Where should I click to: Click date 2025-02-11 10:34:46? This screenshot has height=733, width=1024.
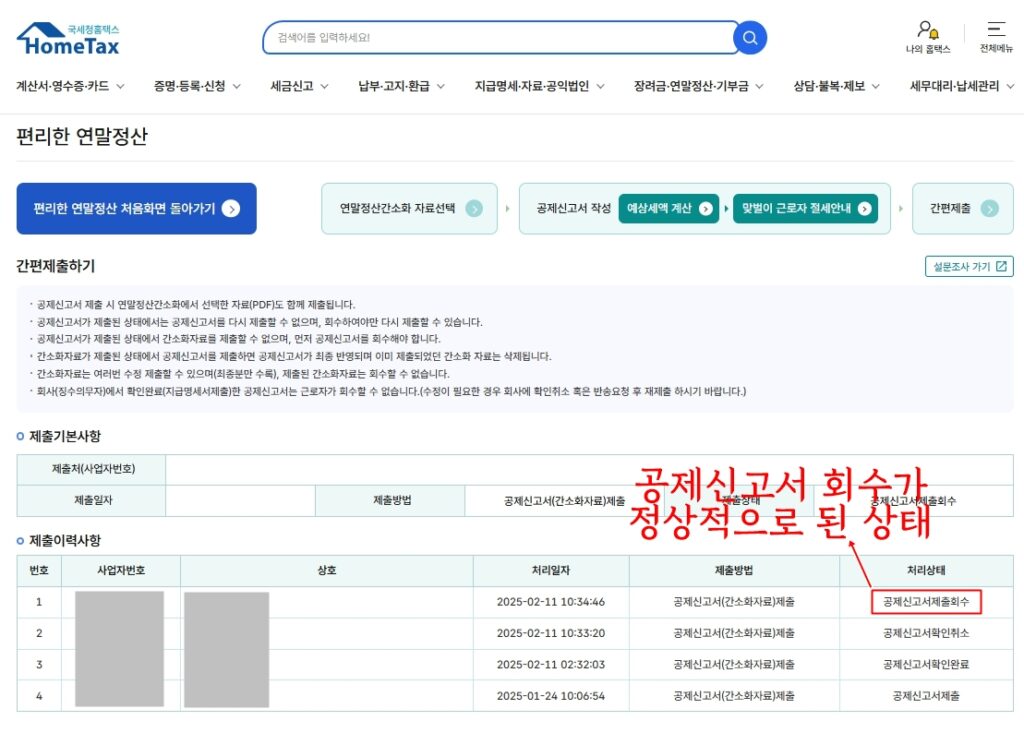(551, 602)
